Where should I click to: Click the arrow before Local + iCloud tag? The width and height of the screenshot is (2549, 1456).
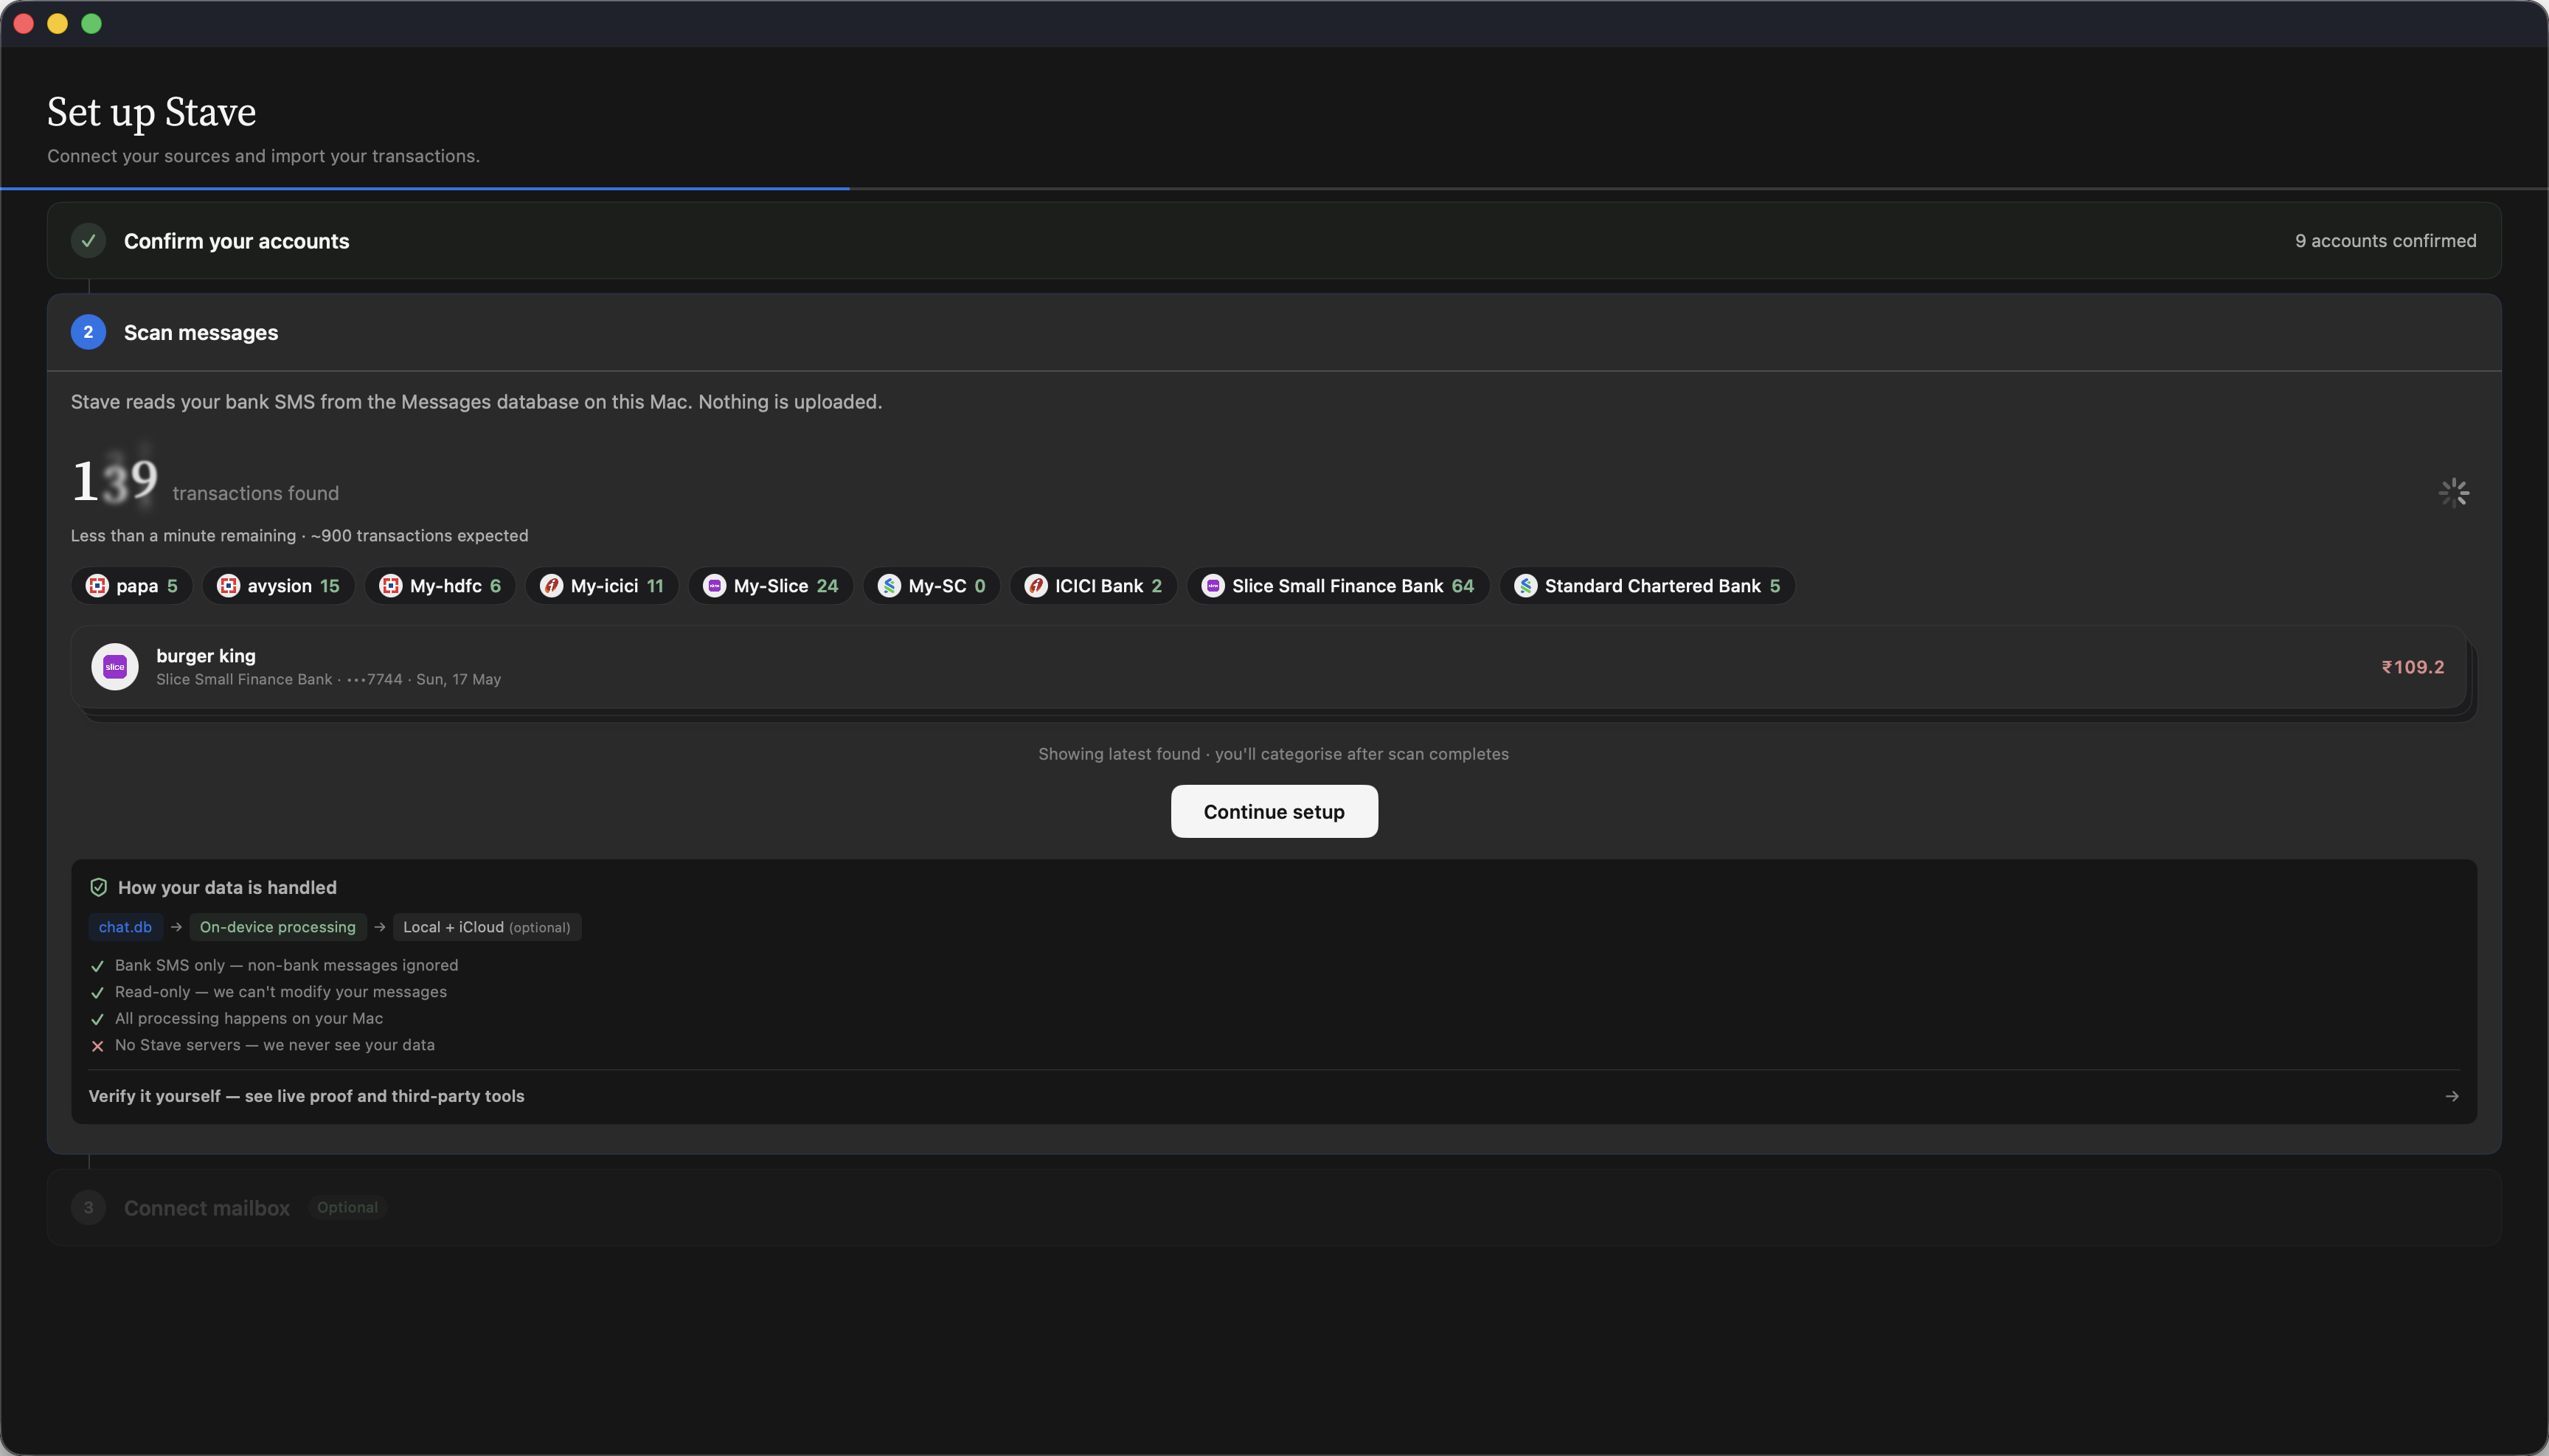[x=380, y=927]
